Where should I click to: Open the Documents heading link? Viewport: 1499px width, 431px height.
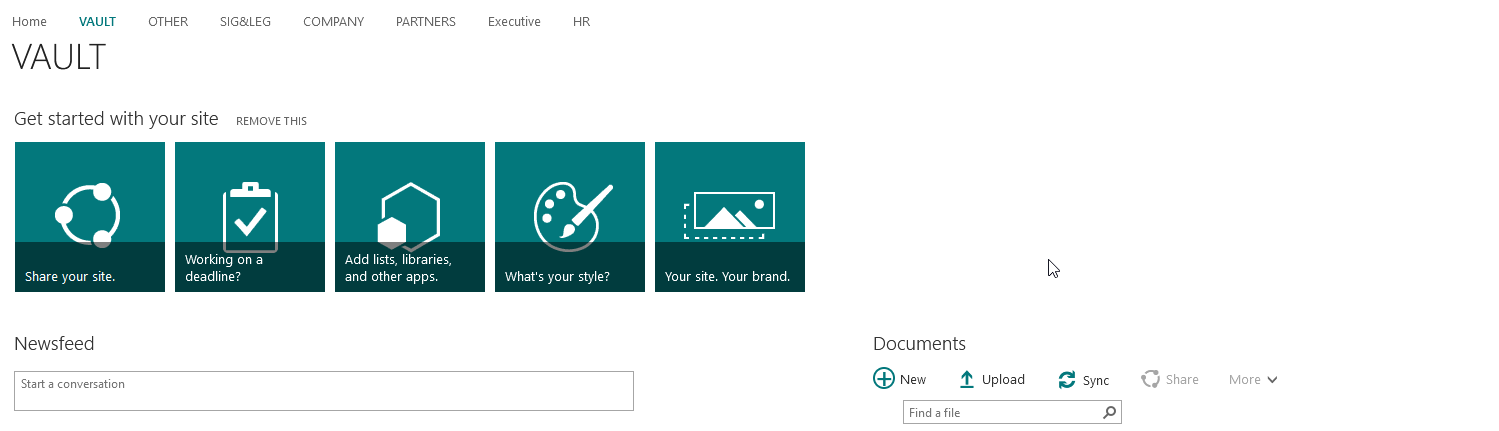pos(919,344)
